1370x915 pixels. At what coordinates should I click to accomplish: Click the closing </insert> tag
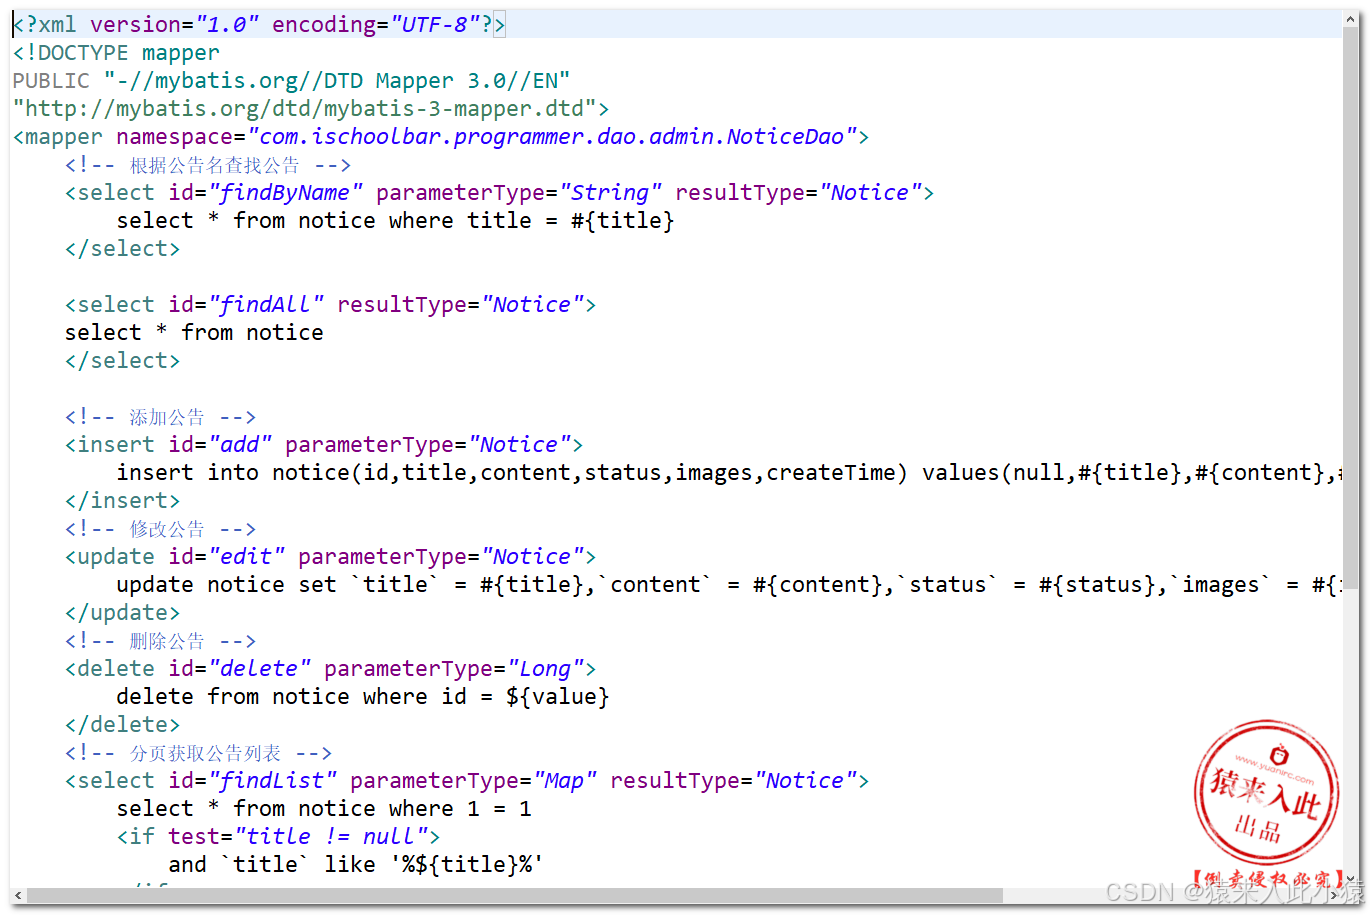pyautogui.click(x=122, y=500)
